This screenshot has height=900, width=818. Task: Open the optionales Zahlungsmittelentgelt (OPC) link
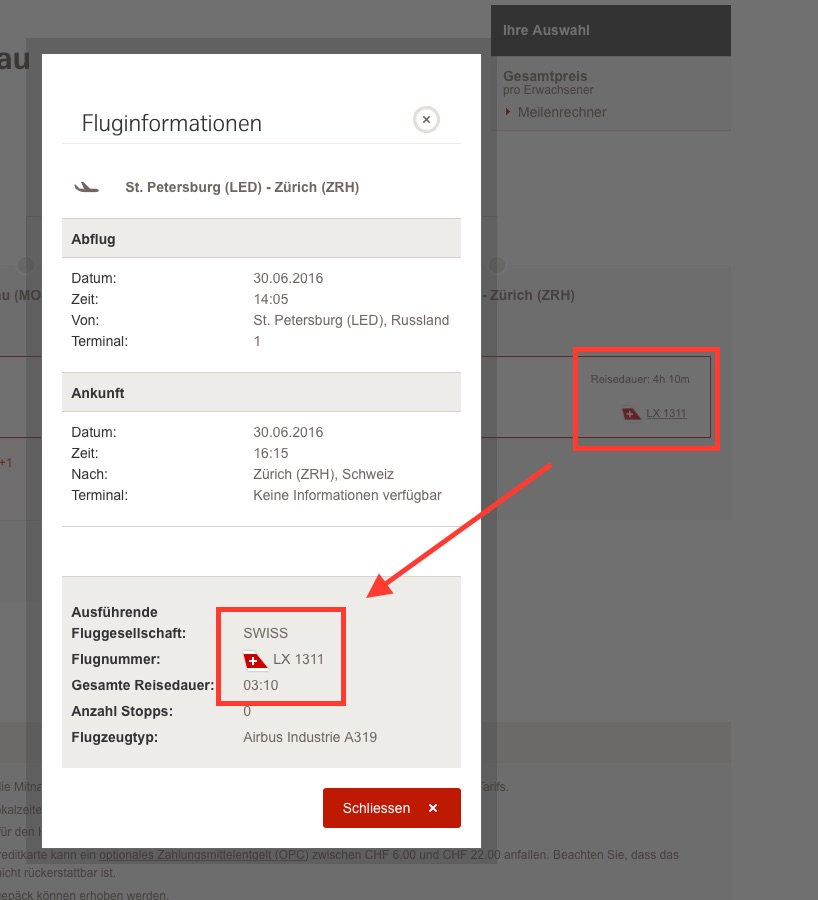coord(204,855)
